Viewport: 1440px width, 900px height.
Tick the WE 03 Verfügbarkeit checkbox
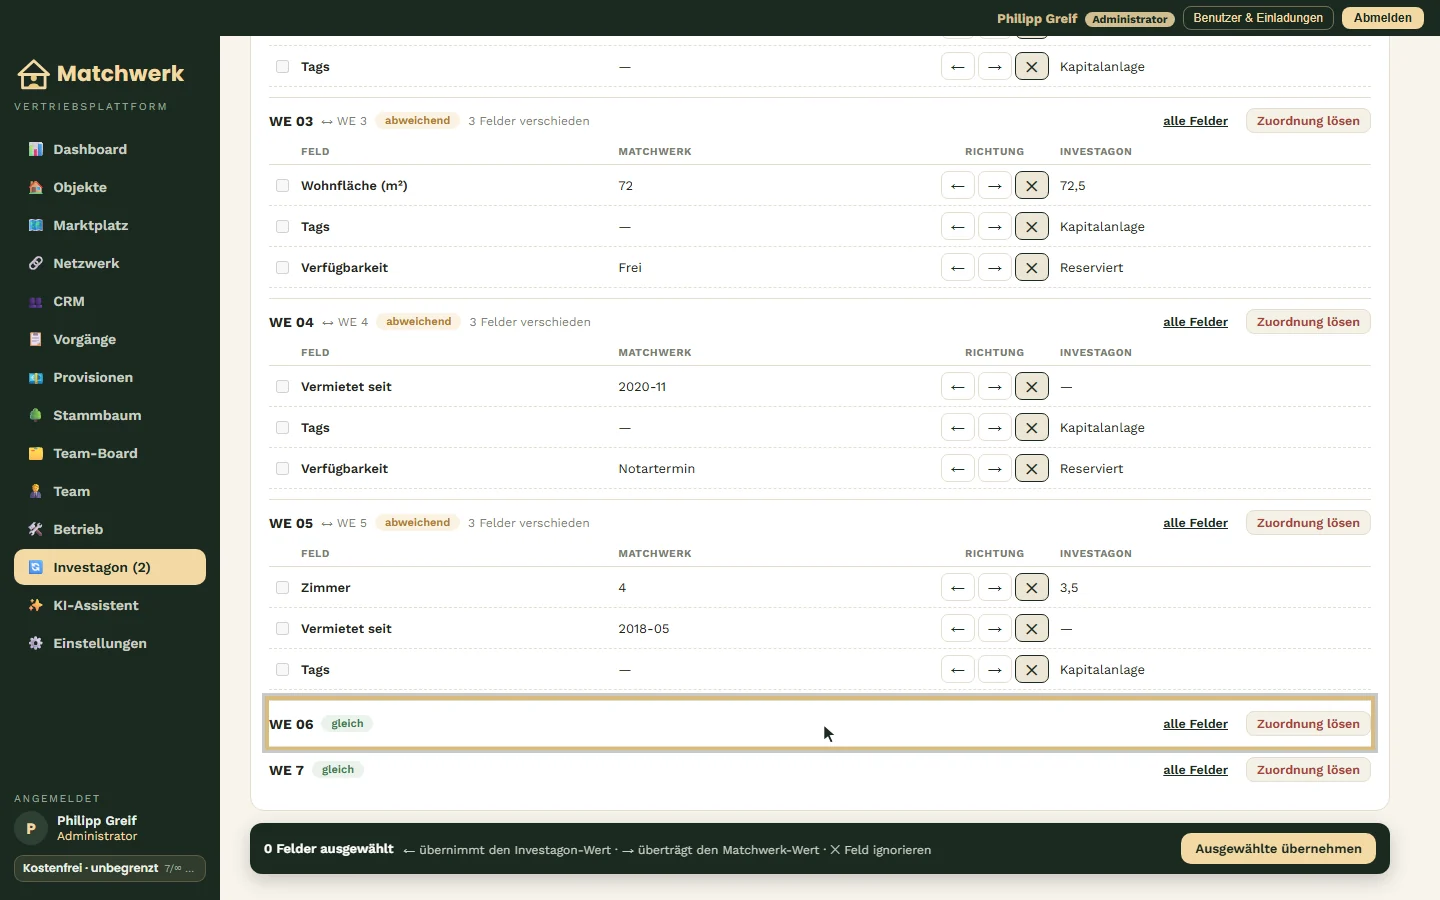click(283, 268)
